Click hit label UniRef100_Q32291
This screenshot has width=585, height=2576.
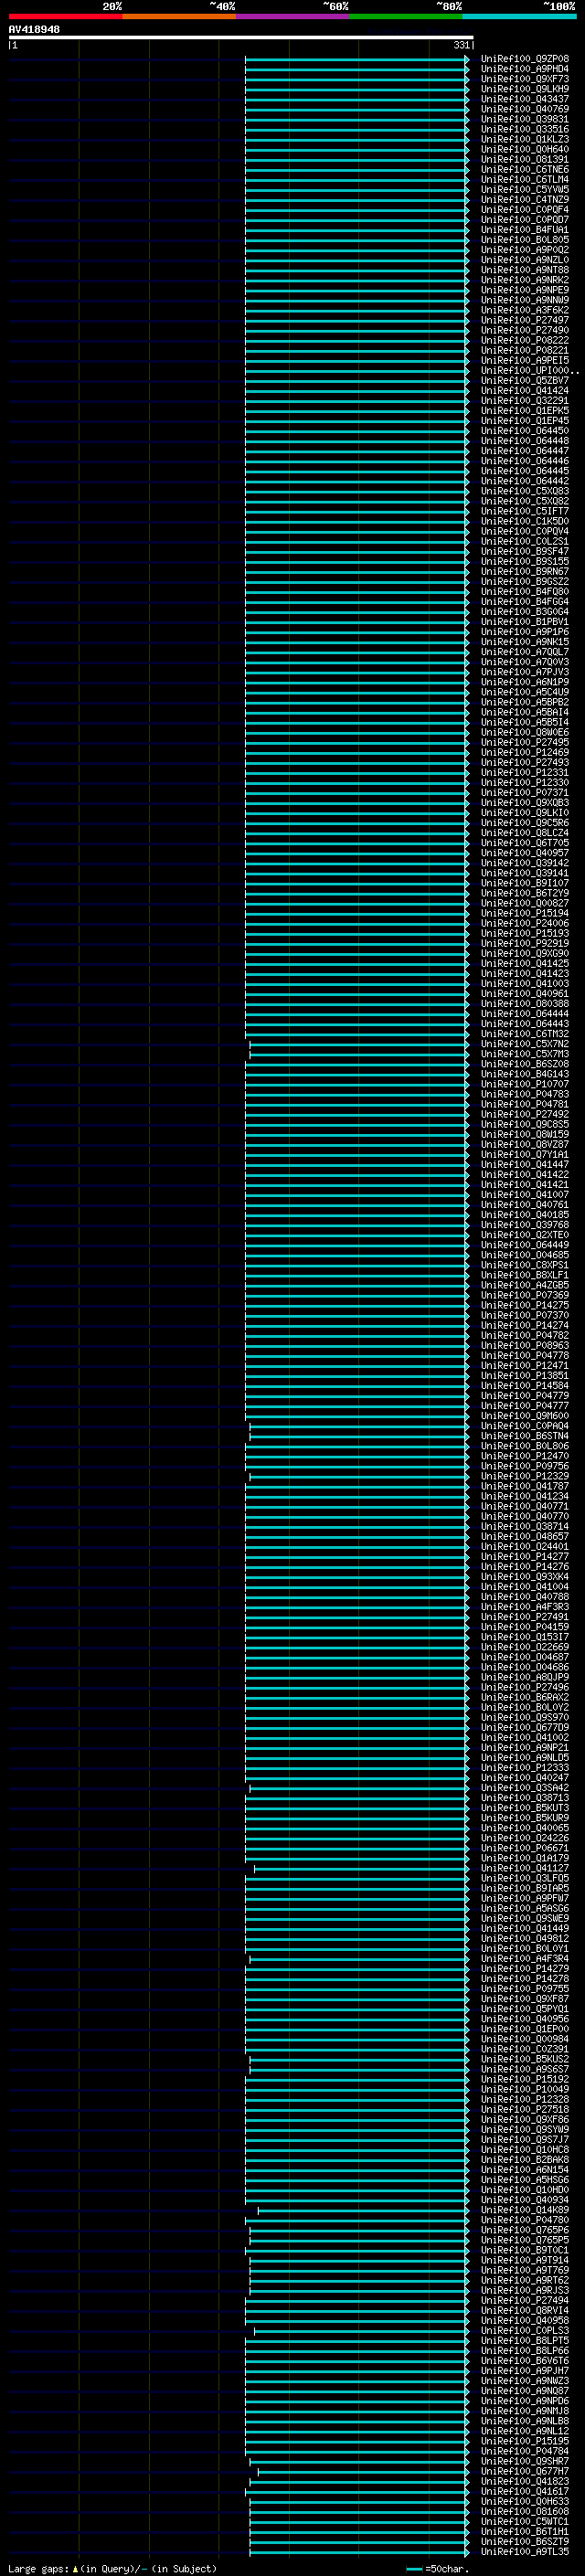tap(525, 401)
